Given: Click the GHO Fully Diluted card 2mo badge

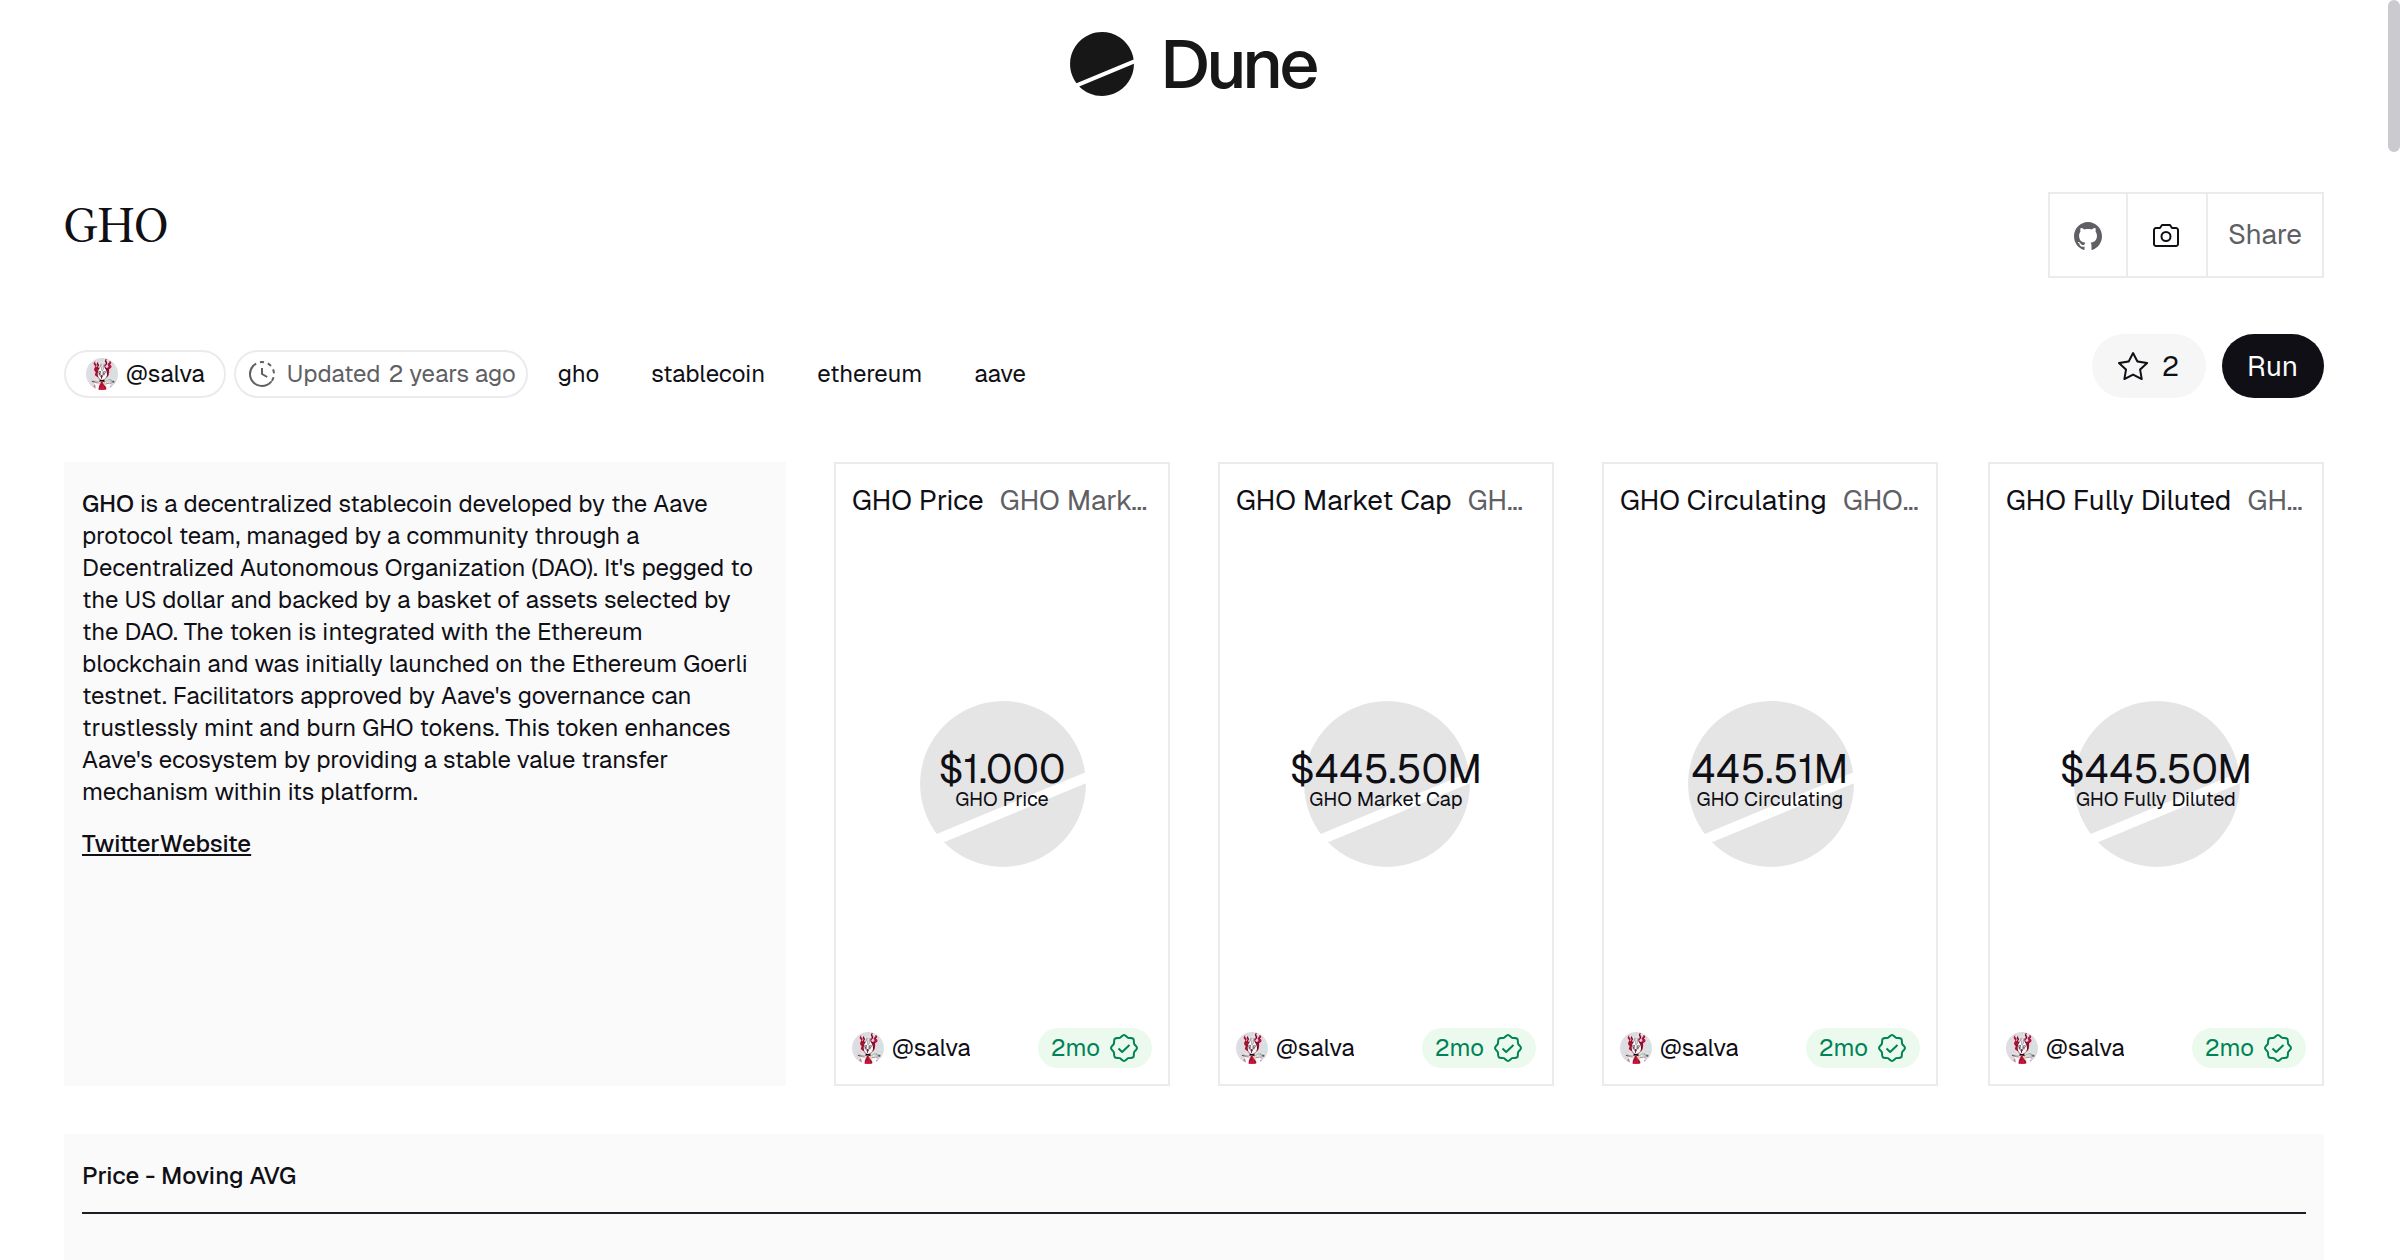Looking at the screenshot, I should (2248, 1048).
